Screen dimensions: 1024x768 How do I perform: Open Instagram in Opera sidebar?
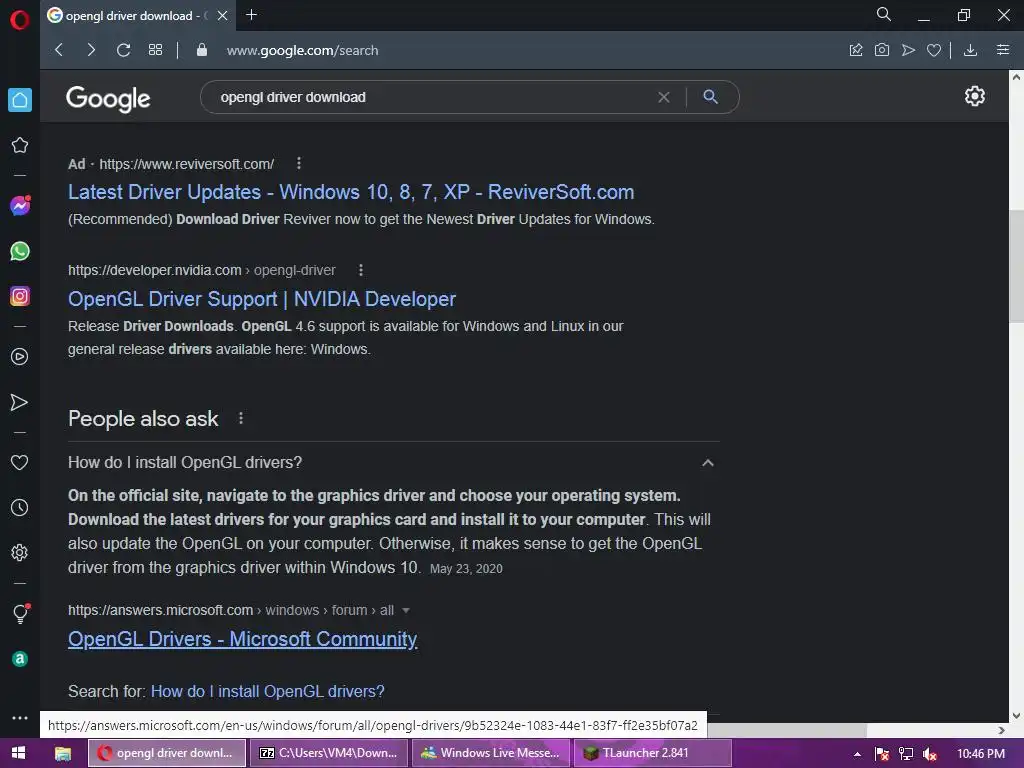tap(20, 296)
